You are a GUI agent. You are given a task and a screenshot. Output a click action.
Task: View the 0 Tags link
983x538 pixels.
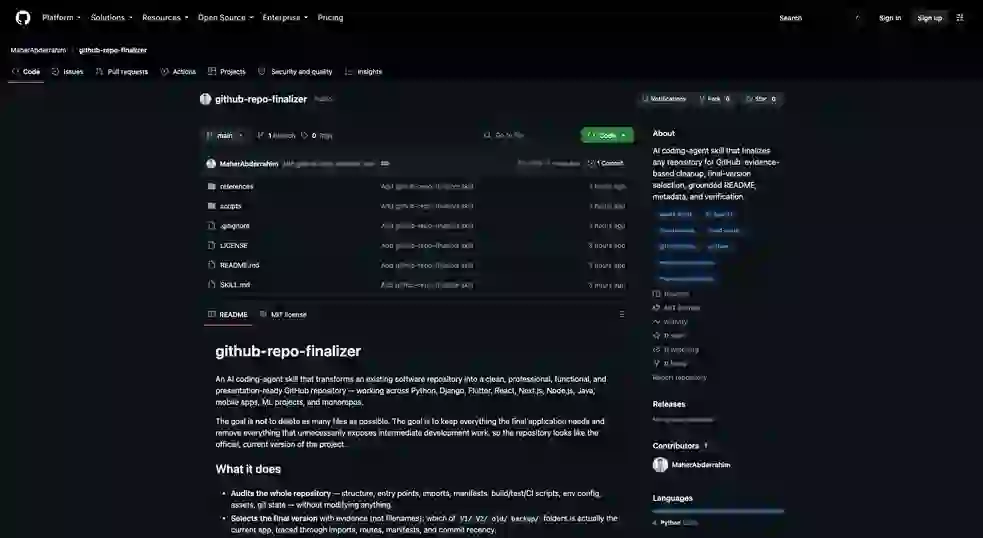pos(317,135)
